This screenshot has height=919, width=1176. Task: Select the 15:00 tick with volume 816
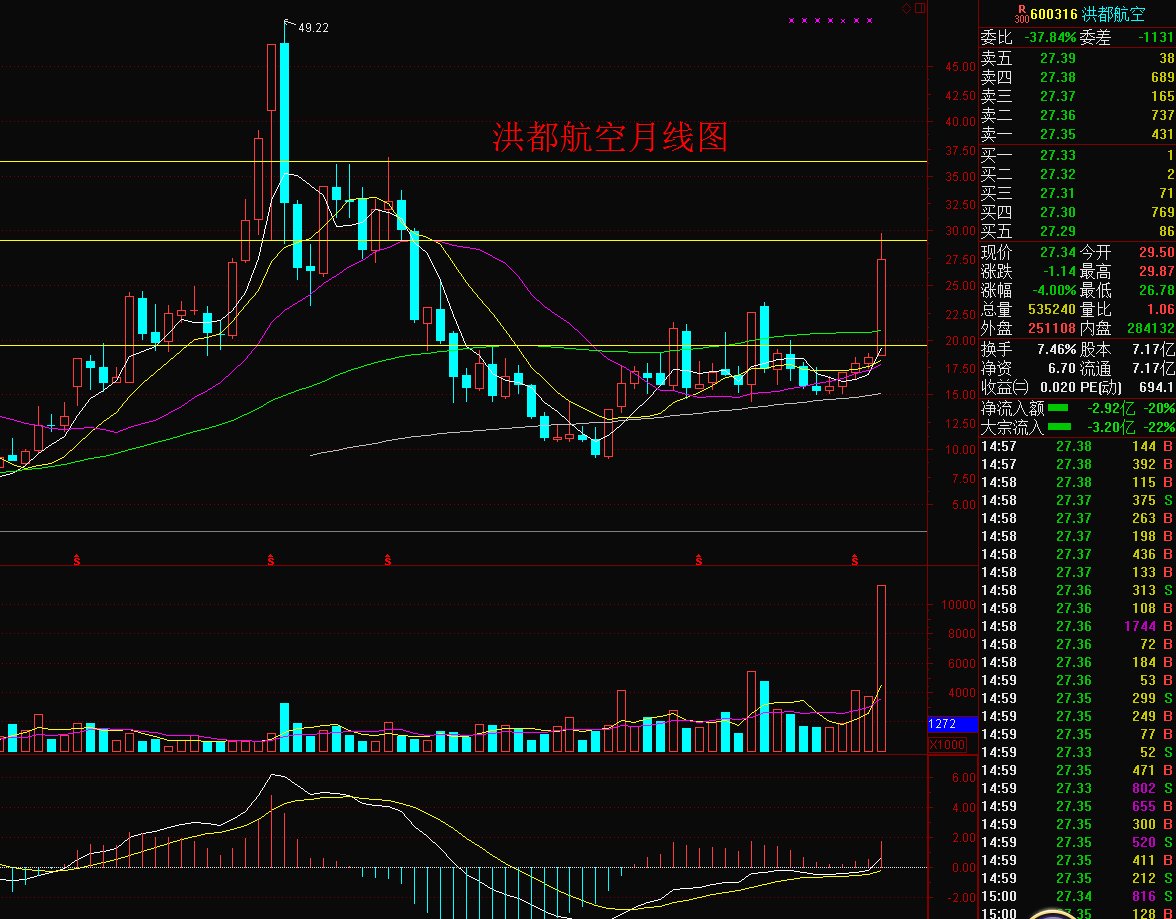point(1077,896)
